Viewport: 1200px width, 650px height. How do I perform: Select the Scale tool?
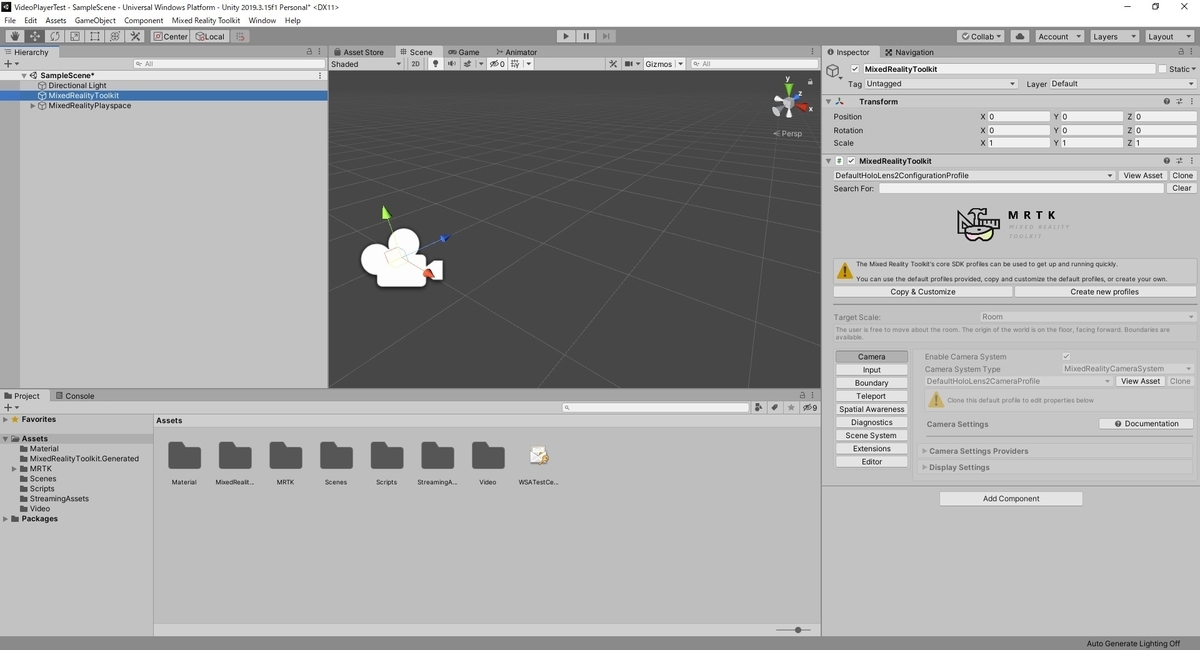(x=74, y=36)
